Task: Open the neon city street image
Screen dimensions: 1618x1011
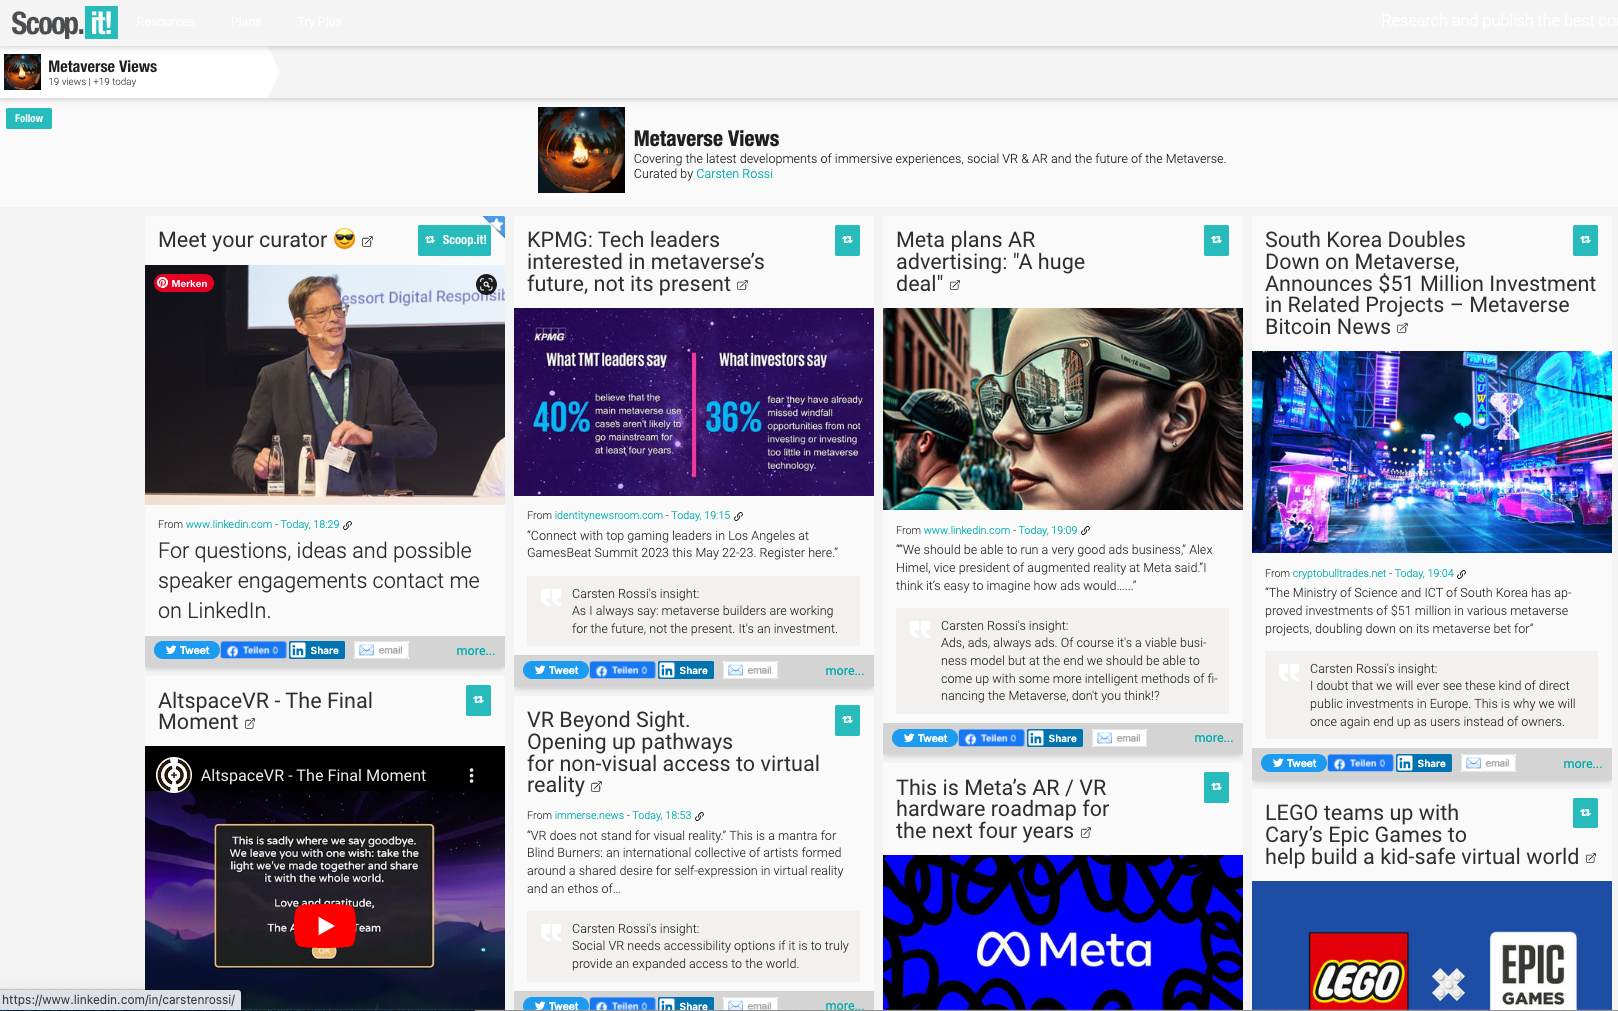Action: click(1432, 452)
